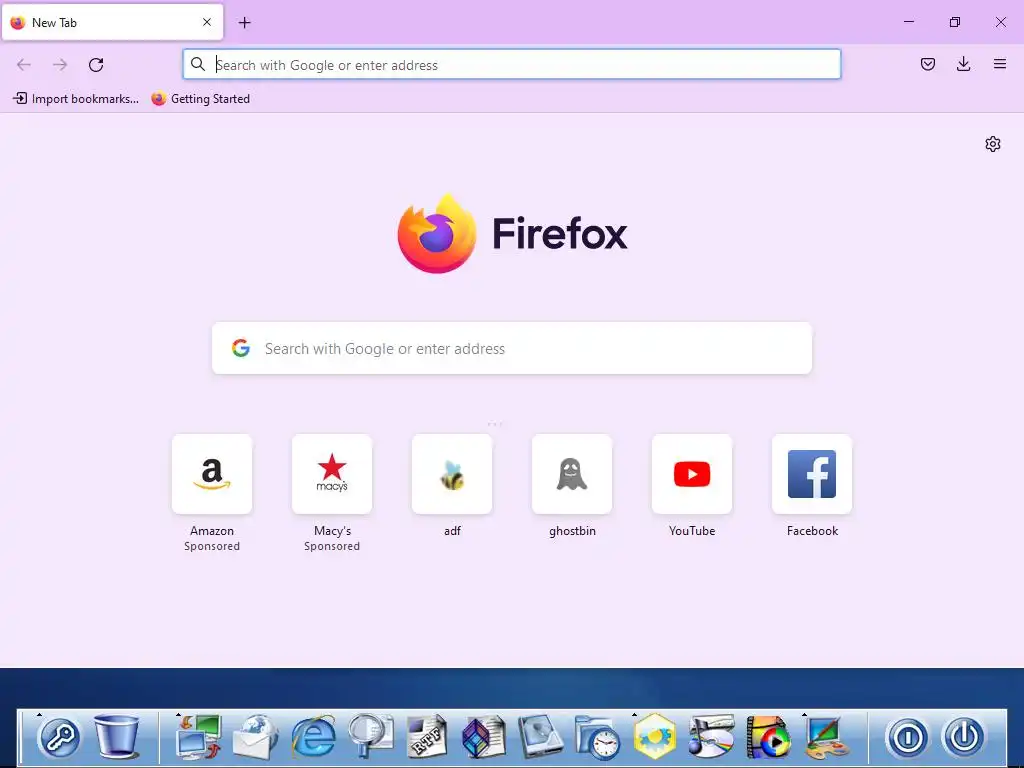
Task: Open the mail envelope globe dock icon
Action: (256, 737)
